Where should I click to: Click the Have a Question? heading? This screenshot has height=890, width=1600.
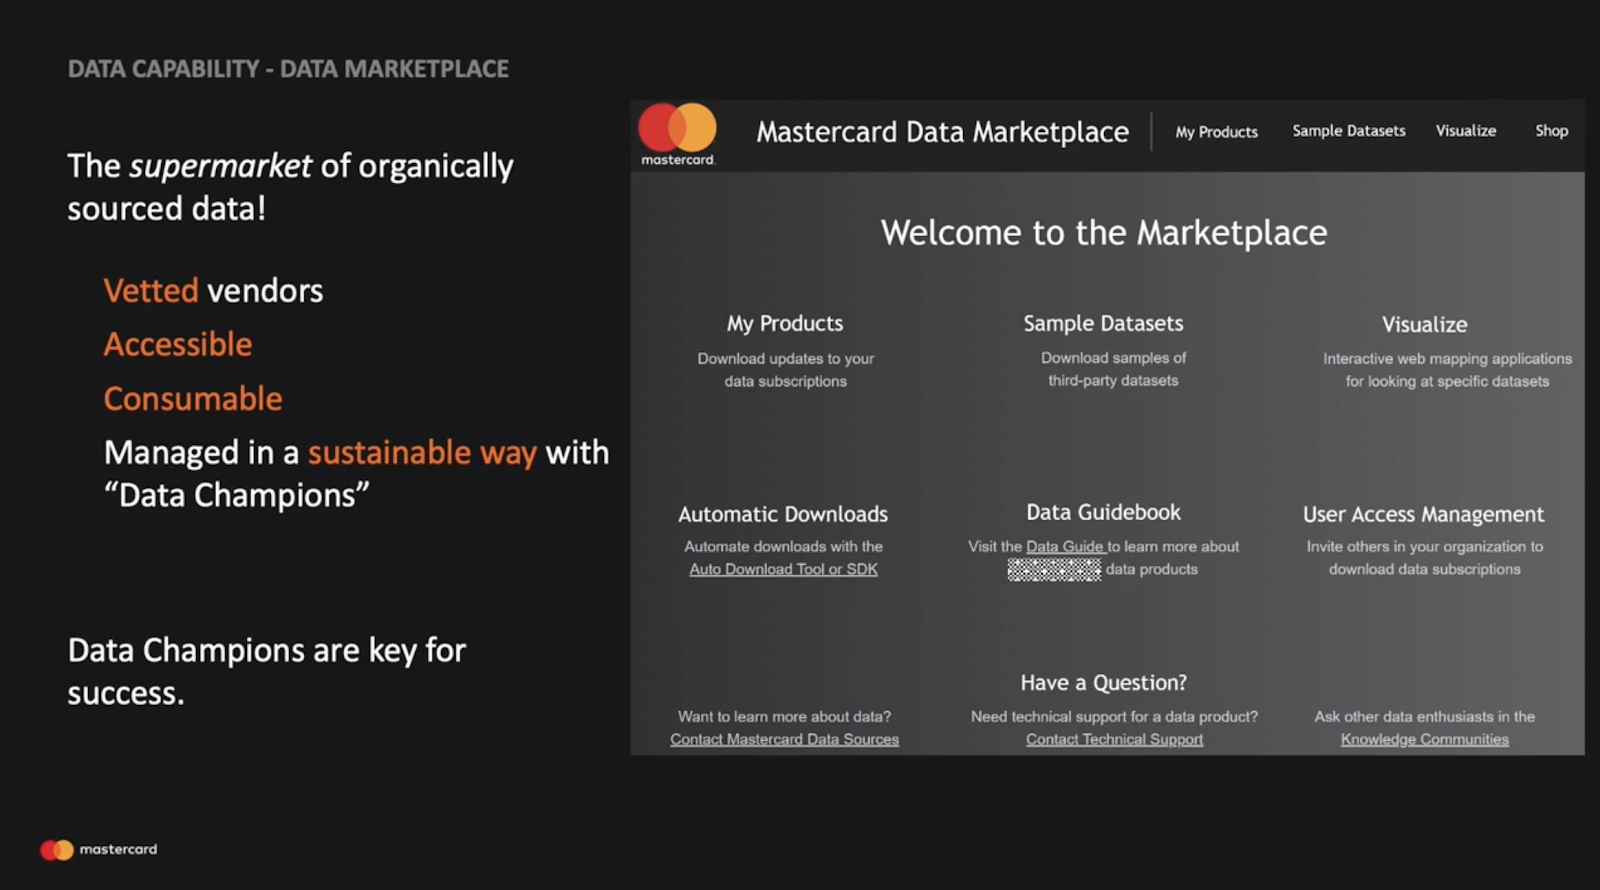coord(1103,683)
